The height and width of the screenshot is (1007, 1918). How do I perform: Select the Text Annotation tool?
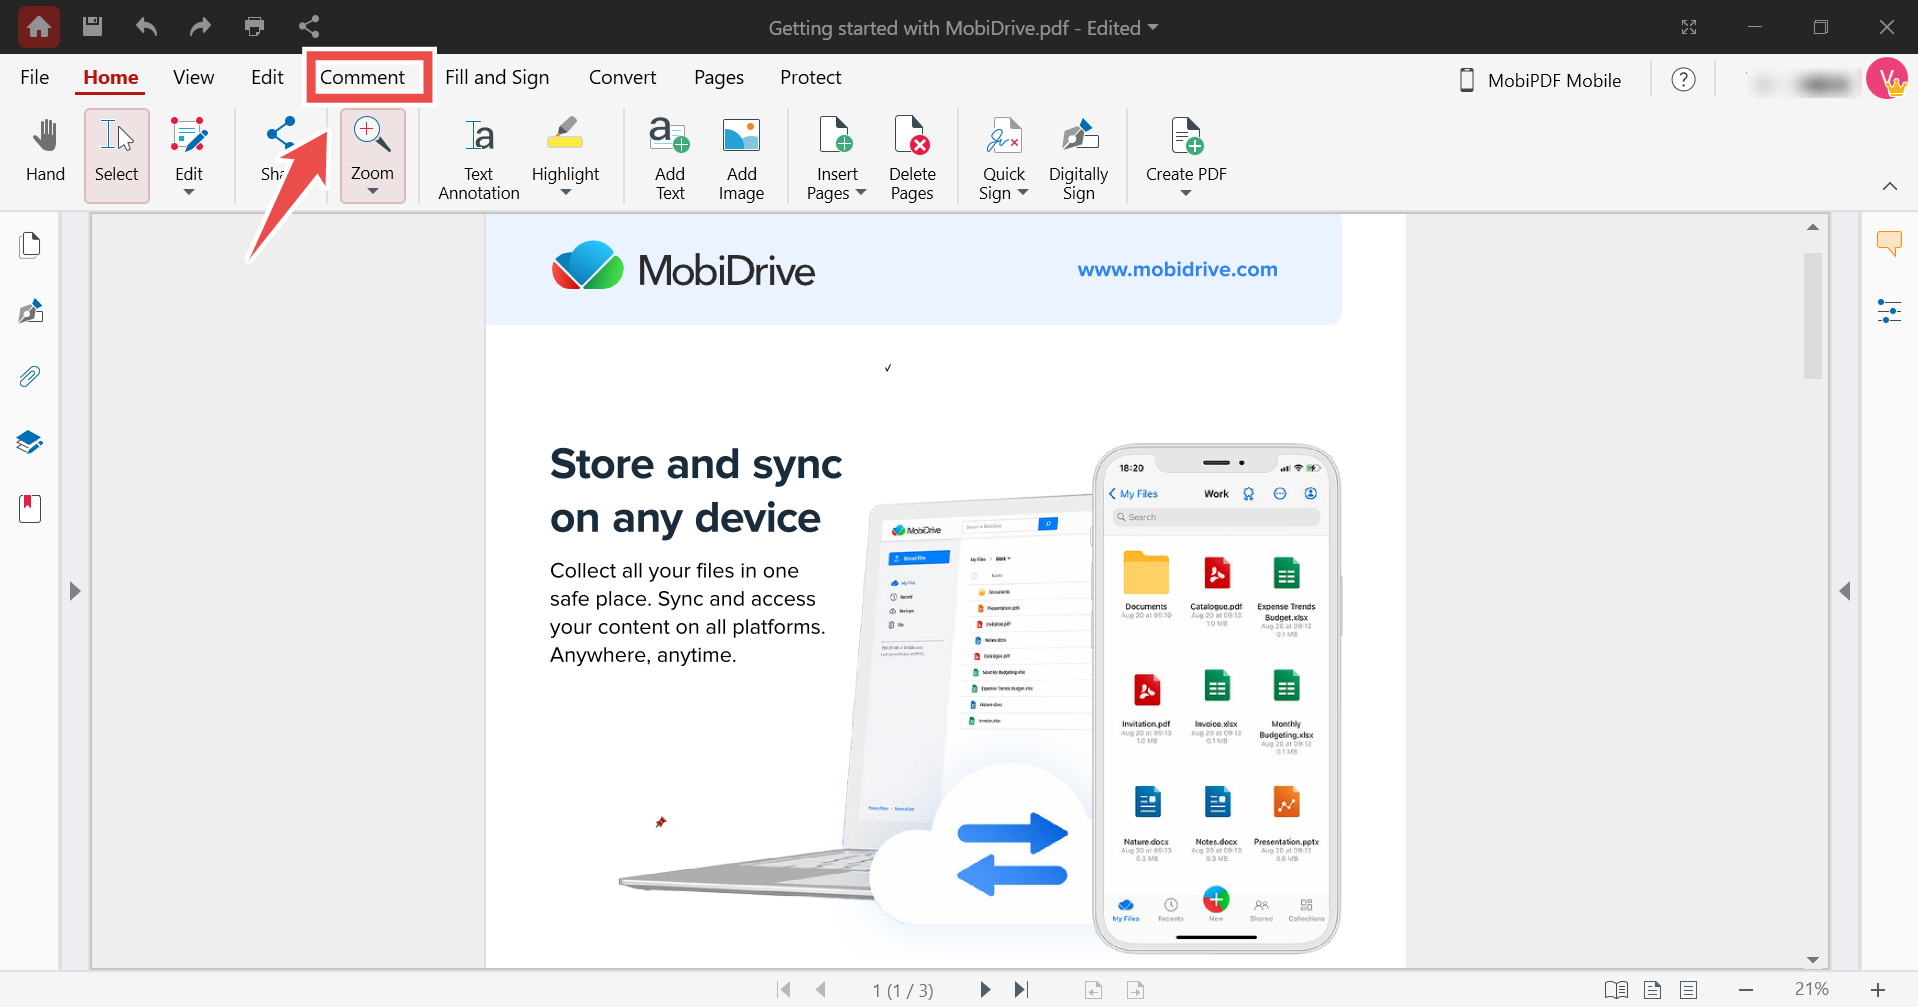pyautogui.click(x=477, y=155)
